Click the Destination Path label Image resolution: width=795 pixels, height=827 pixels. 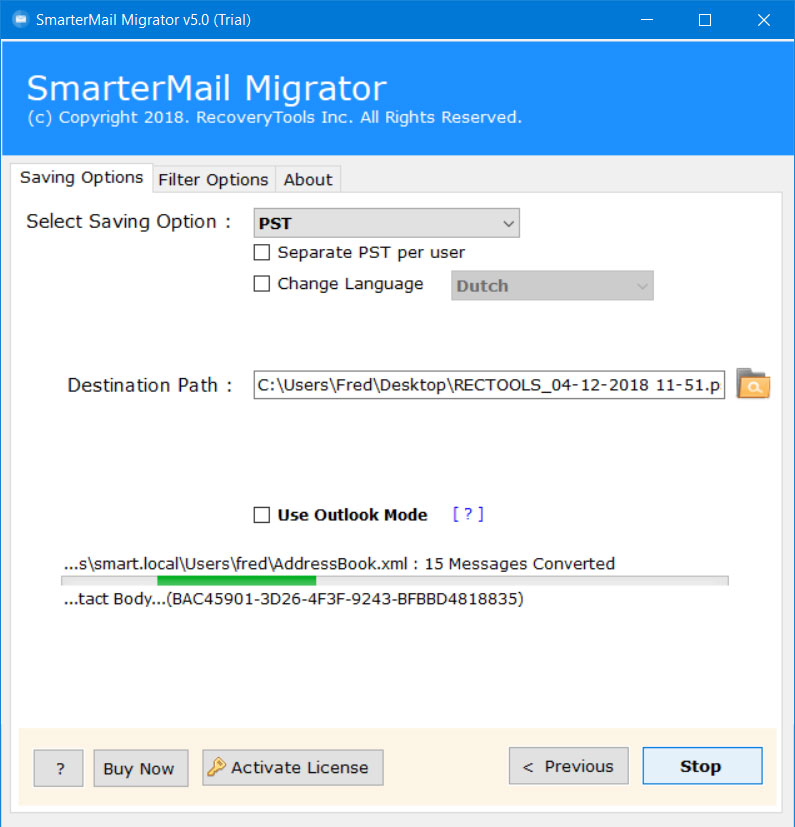(150, 386)
